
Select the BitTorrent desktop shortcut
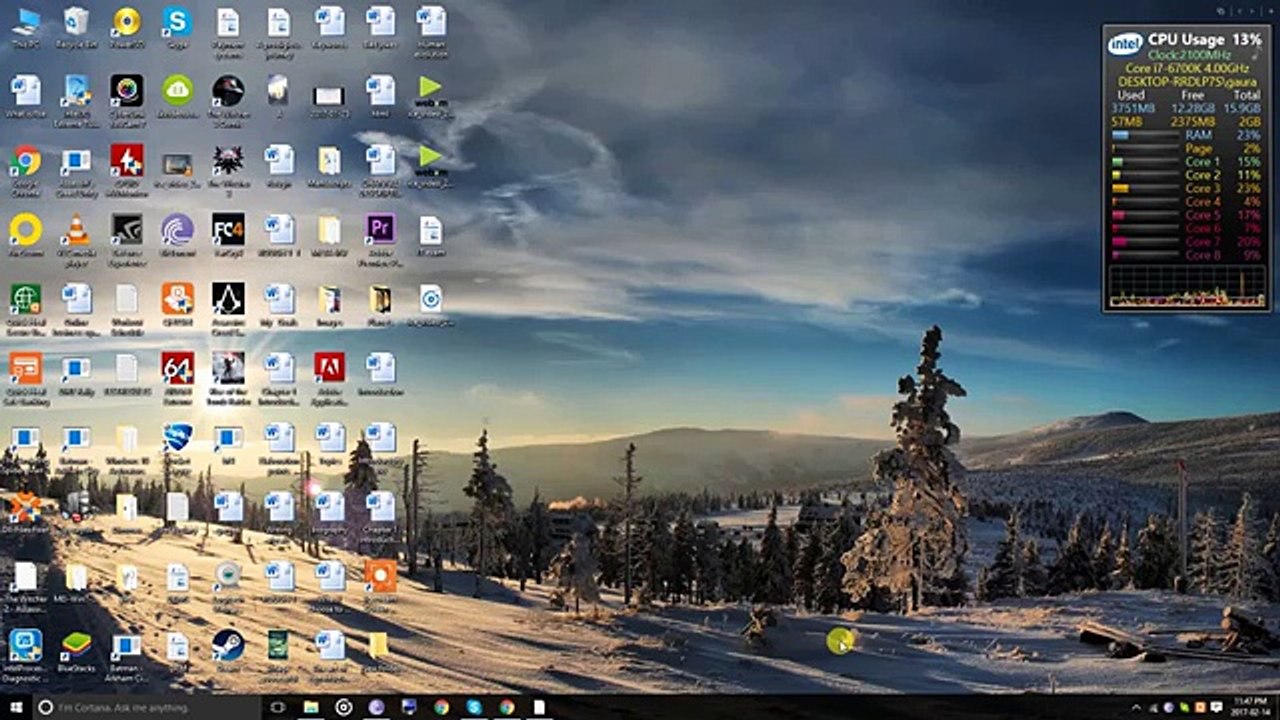(177, 237)
